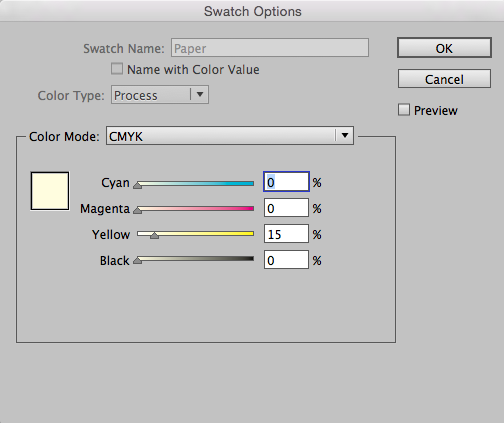This screenshot has width=504, height=423.
Task: Click the Cancel button
Action: (444, 79)
